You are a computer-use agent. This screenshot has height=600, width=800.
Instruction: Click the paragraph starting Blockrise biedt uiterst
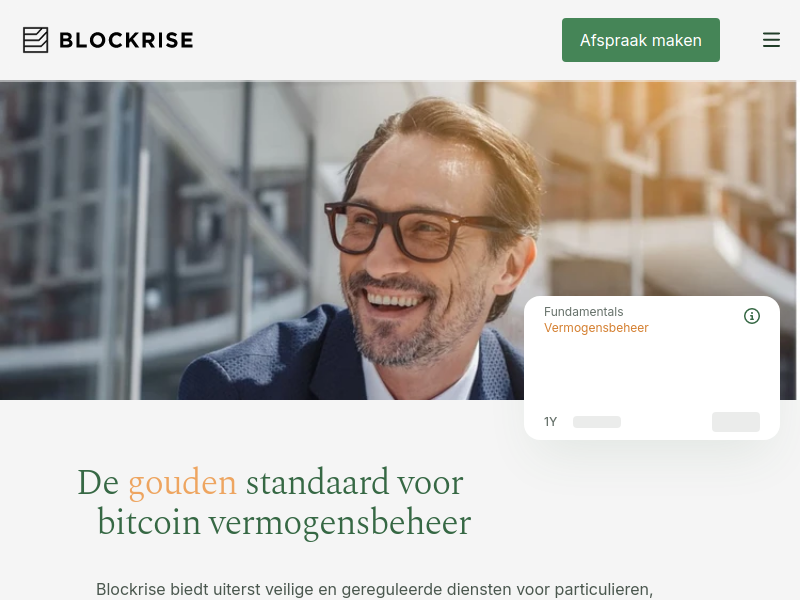(374, 590)
